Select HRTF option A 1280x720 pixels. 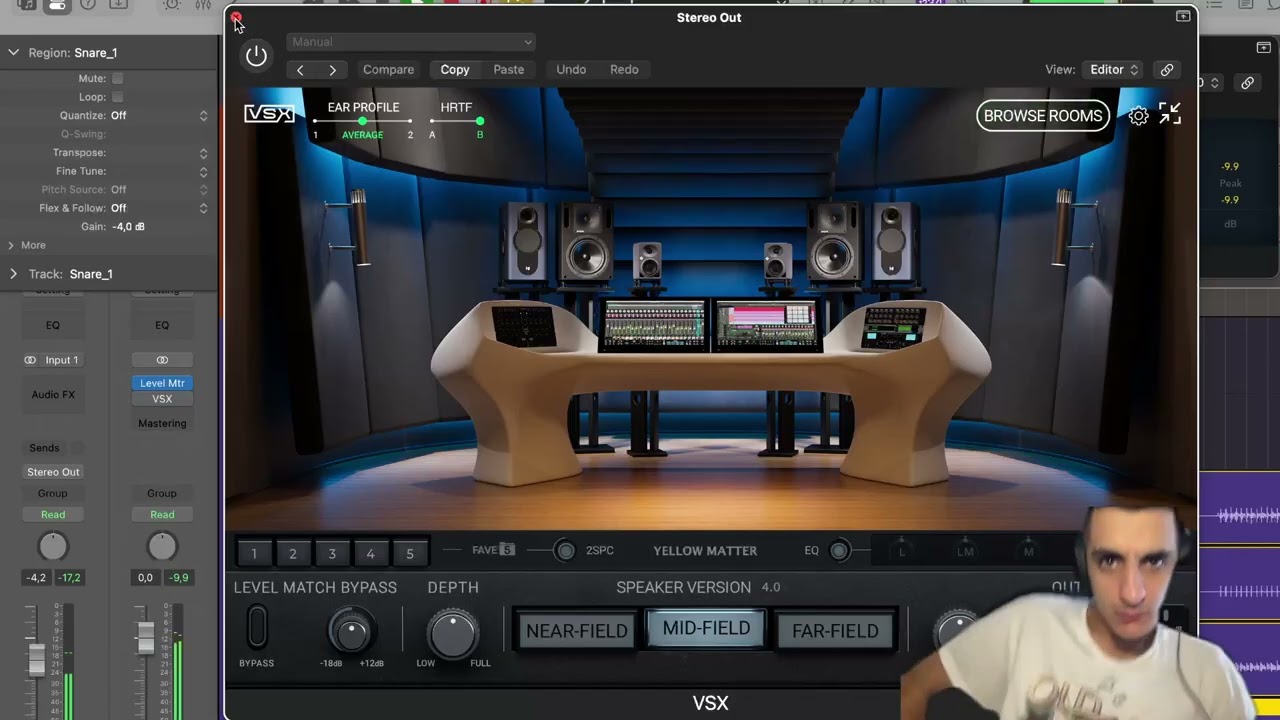pos(432,134)
